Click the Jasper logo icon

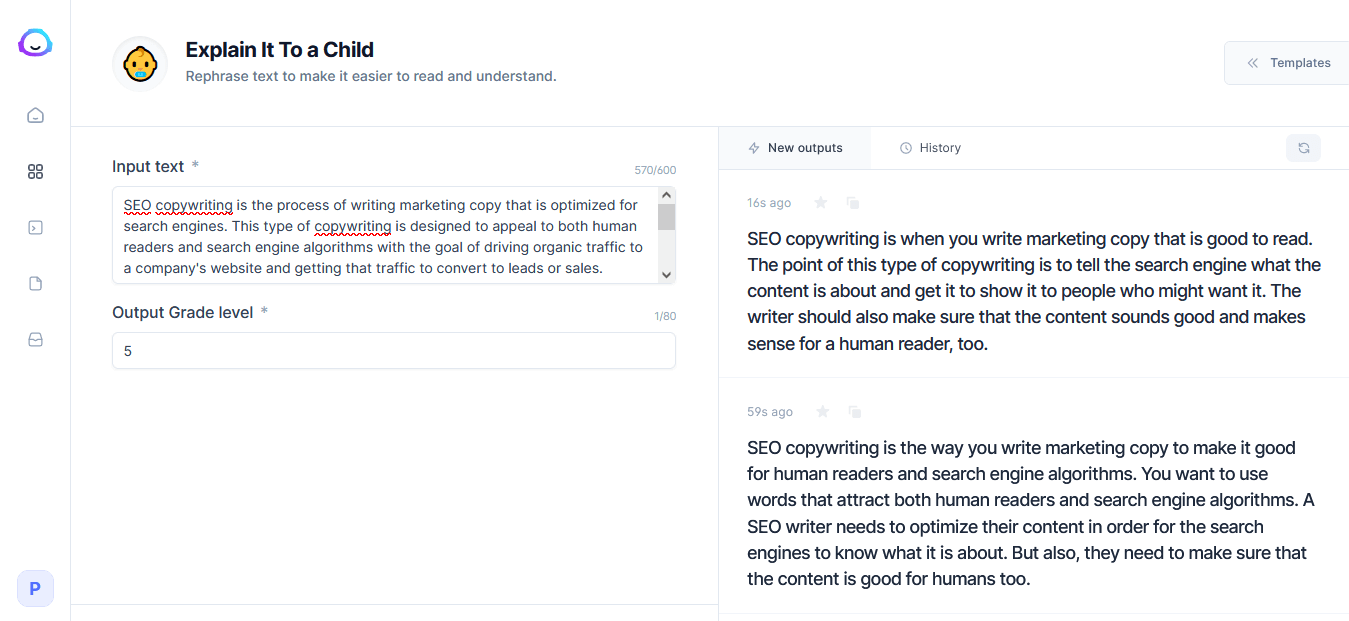[x=35, y=43]
